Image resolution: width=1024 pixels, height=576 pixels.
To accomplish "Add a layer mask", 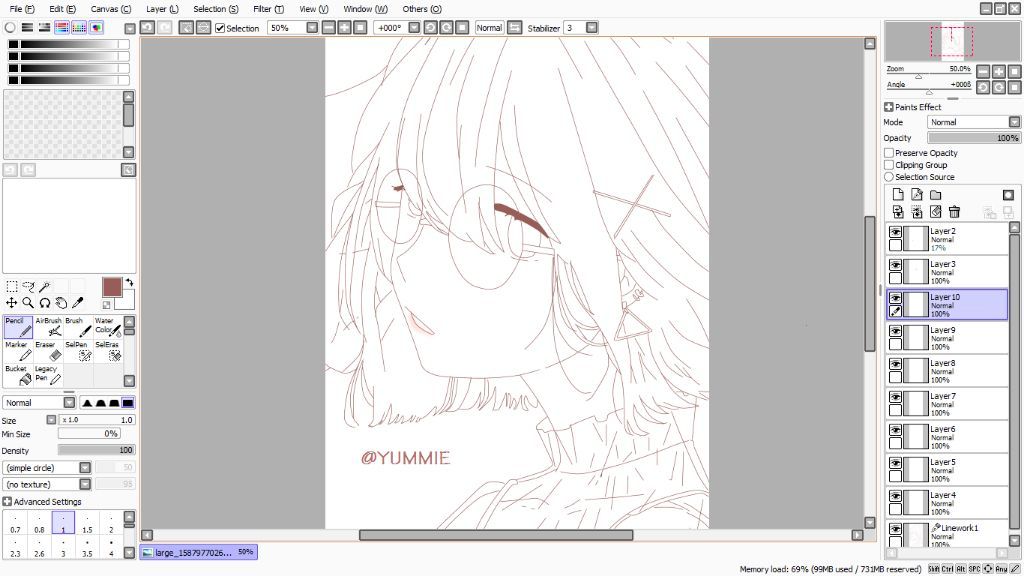I will tap(1008, 195).
